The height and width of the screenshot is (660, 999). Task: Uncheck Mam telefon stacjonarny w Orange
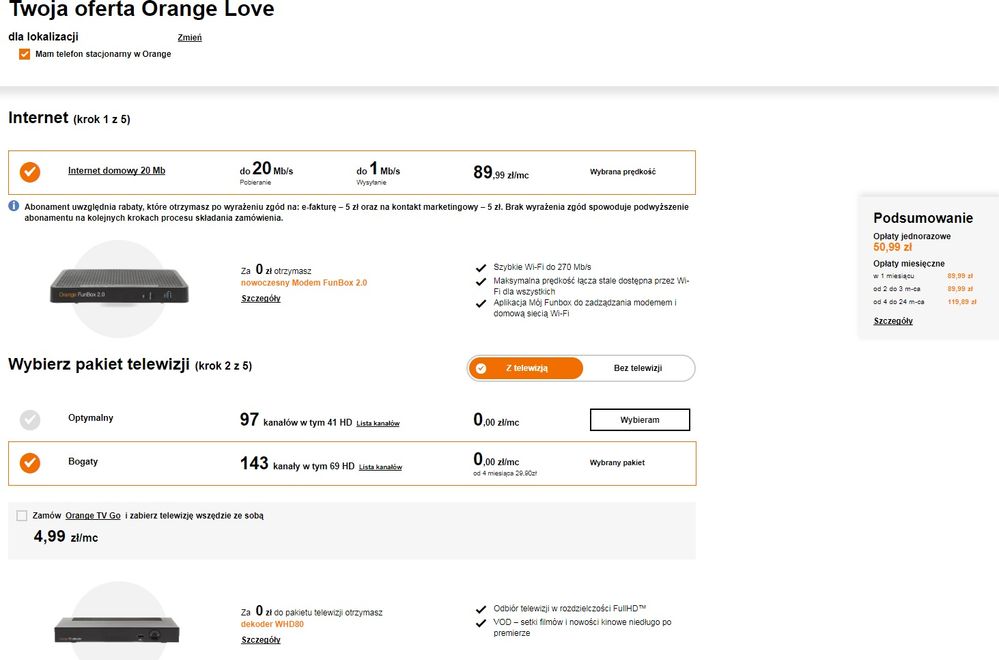[x=25, y=54]
